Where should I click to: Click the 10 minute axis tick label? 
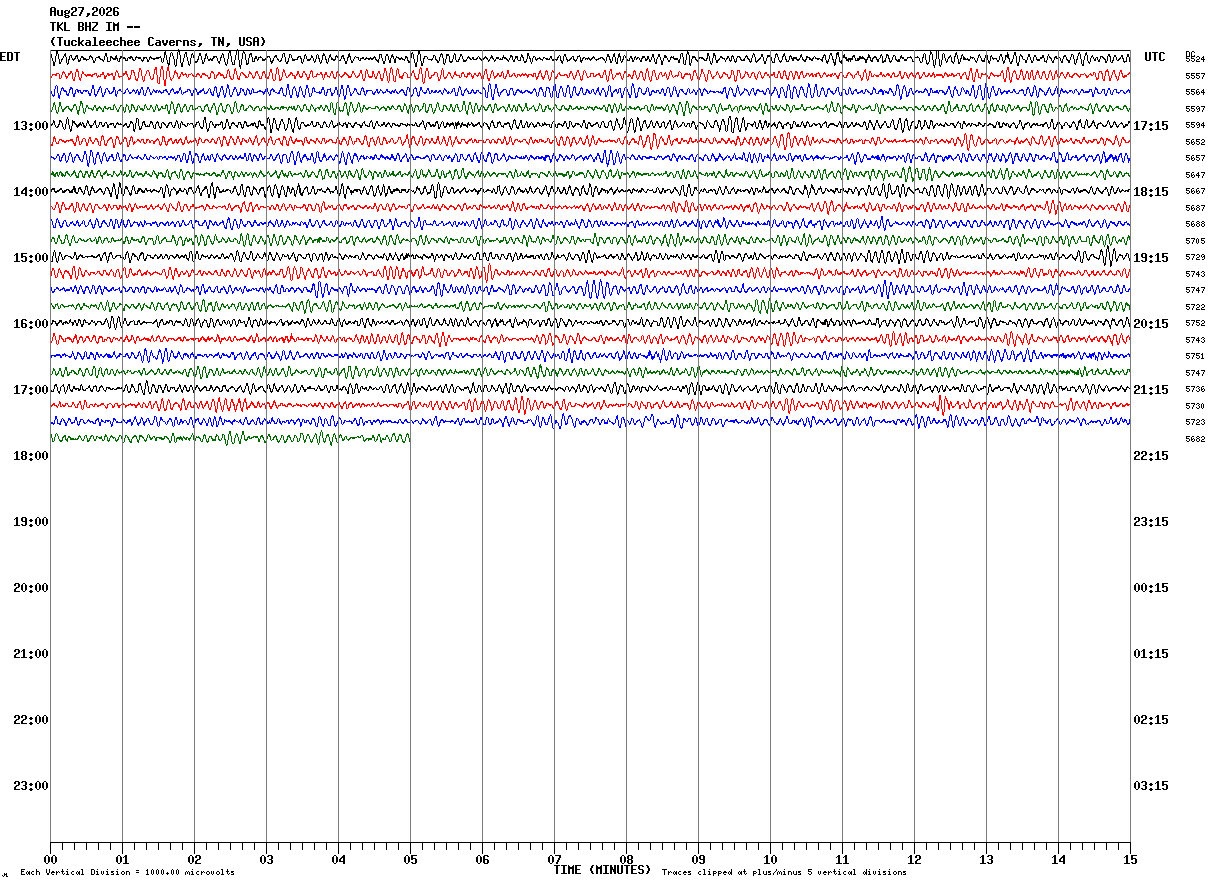(x=770, y=859)
